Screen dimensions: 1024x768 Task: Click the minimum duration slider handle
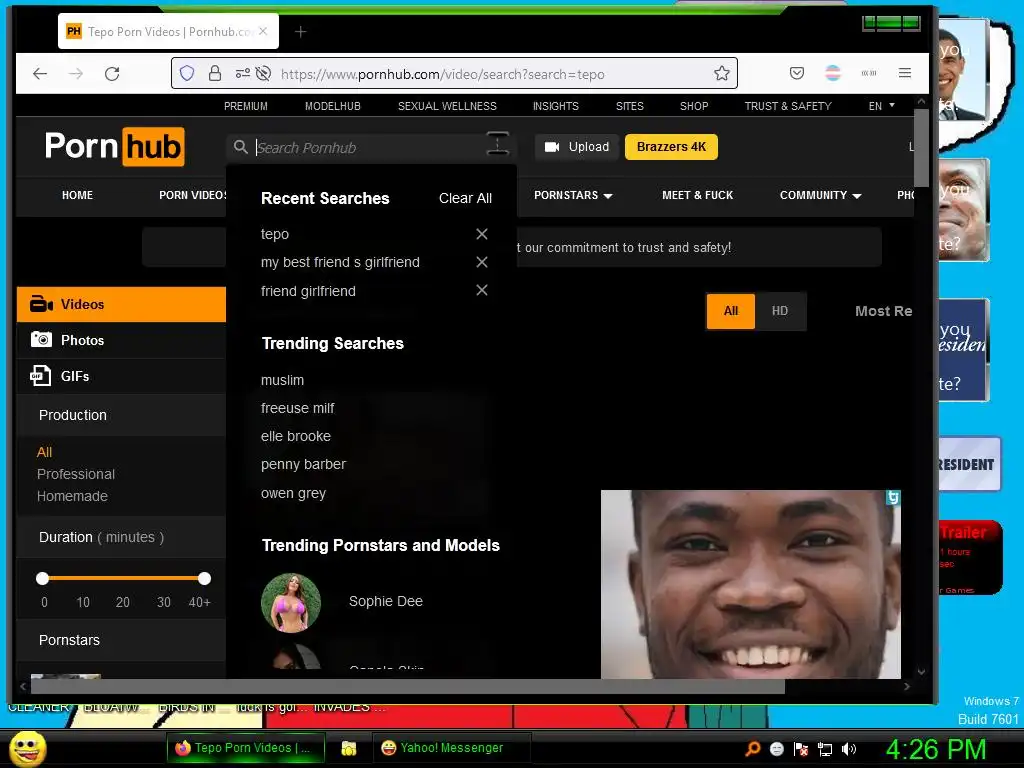42,578
